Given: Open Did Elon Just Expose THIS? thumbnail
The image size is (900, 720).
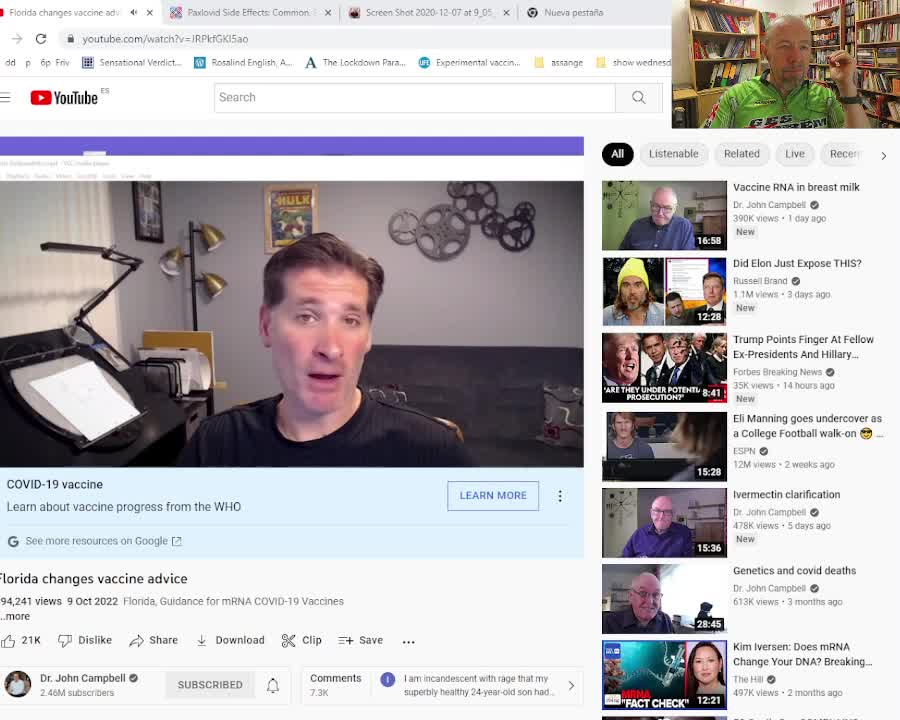Looking at the screenshot, I should point(664,292).
